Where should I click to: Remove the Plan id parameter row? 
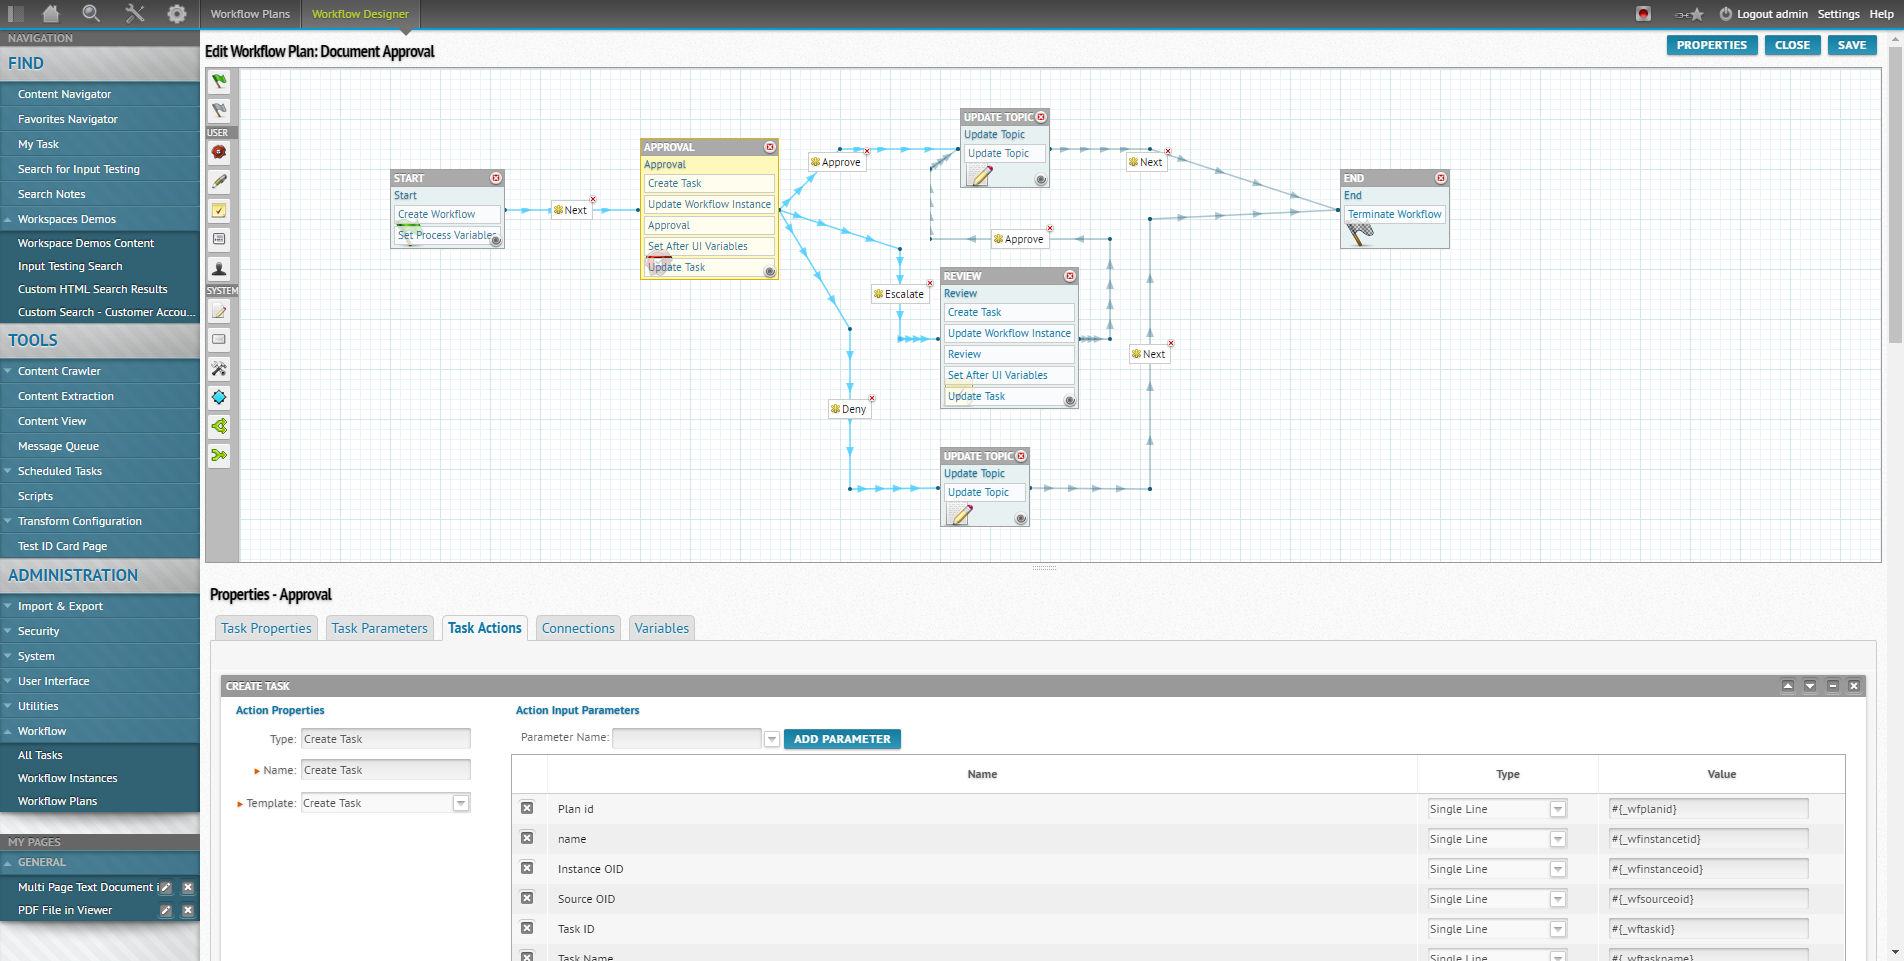click(x=527, y=808)
